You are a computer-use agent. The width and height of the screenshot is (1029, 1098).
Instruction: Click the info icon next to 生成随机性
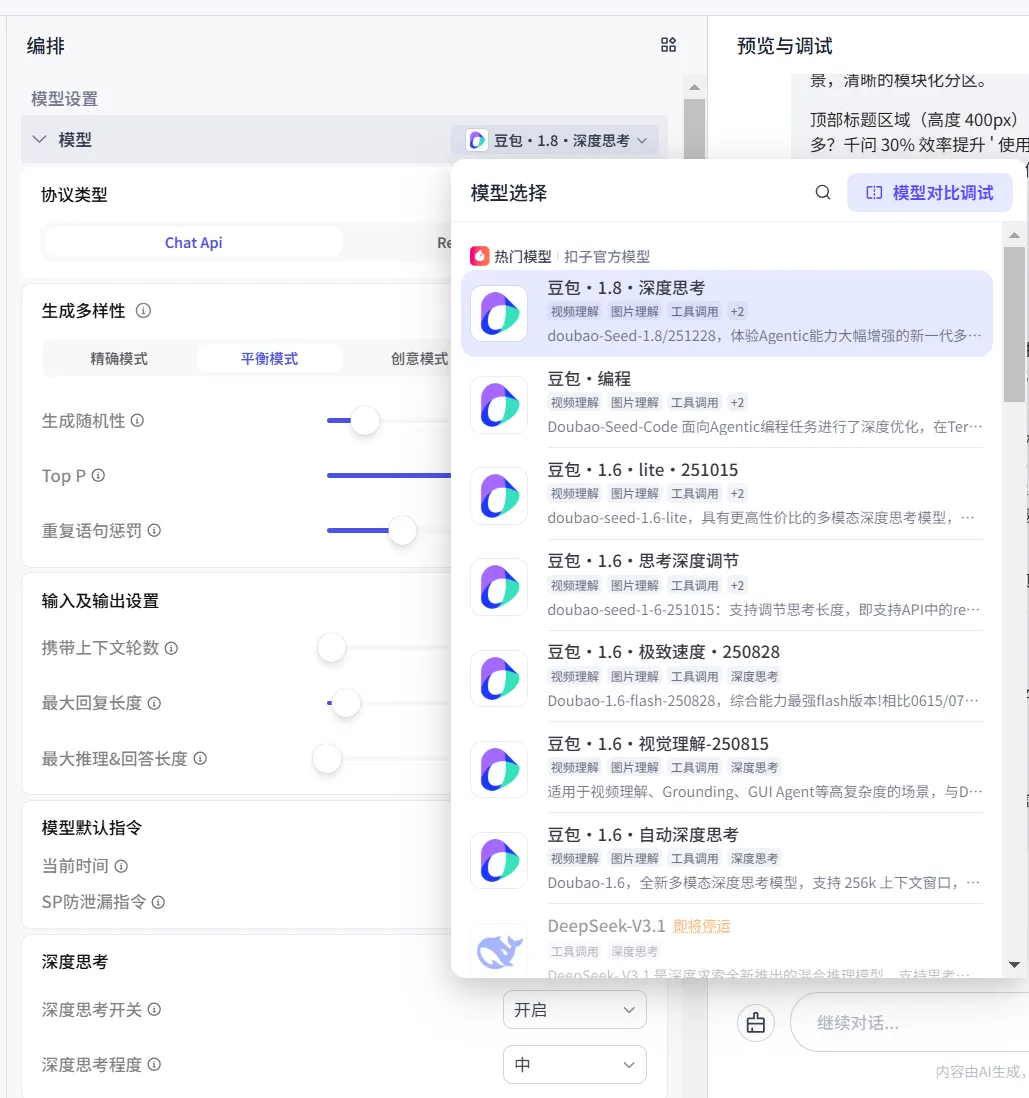(137, 420)
